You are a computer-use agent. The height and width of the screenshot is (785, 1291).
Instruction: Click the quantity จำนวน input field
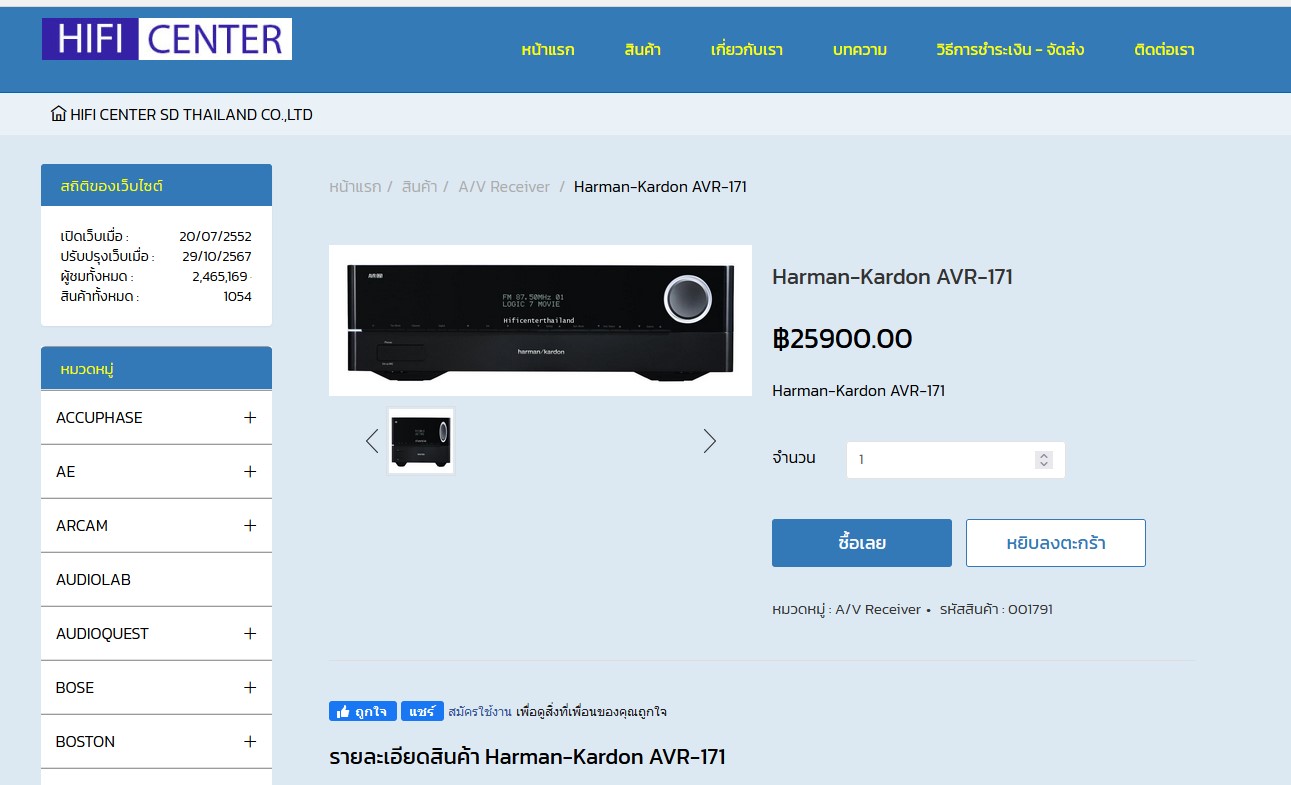point(955,460)
